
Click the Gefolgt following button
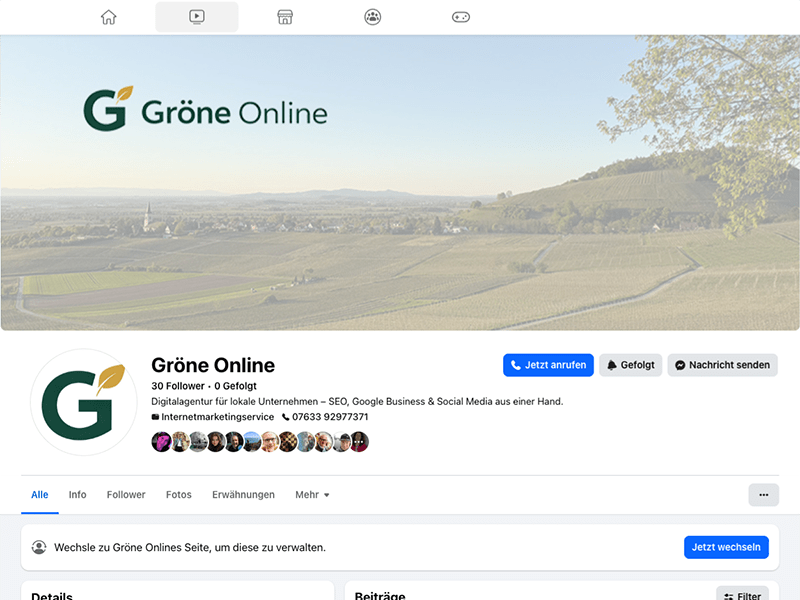631,365
